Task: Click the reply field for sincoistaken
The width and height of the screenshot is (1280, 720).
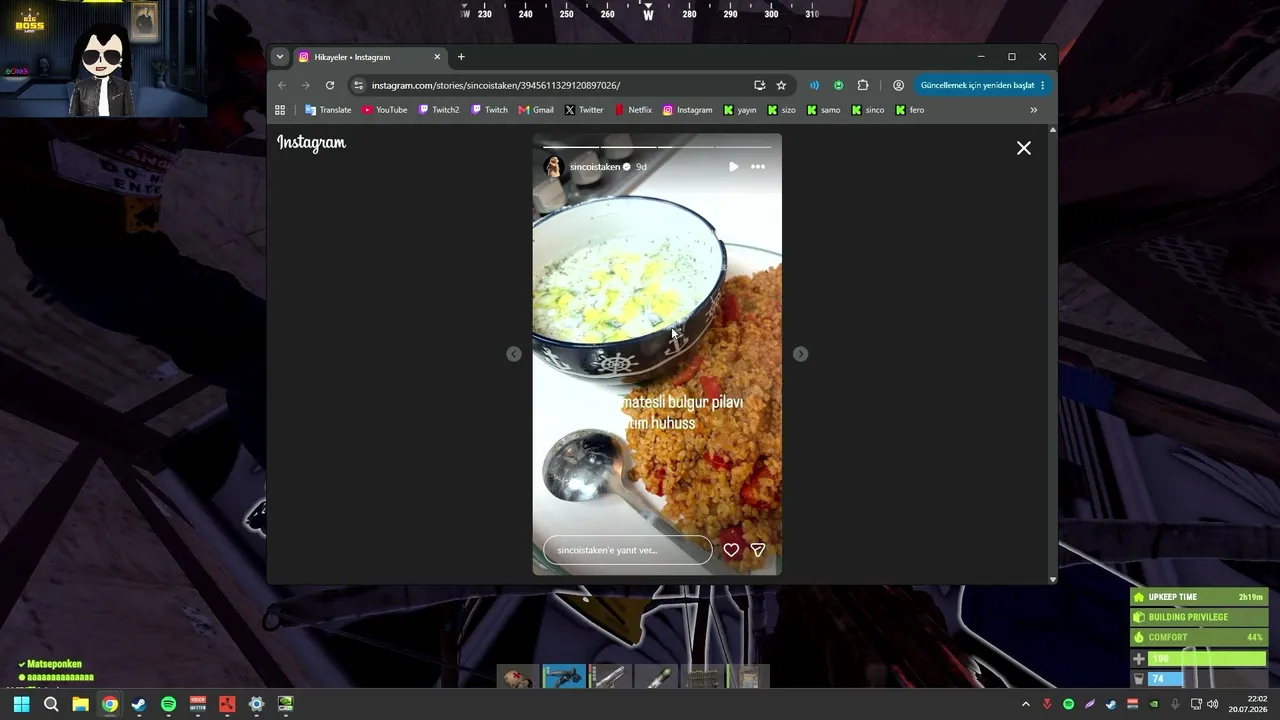Action: coord(627,550)
